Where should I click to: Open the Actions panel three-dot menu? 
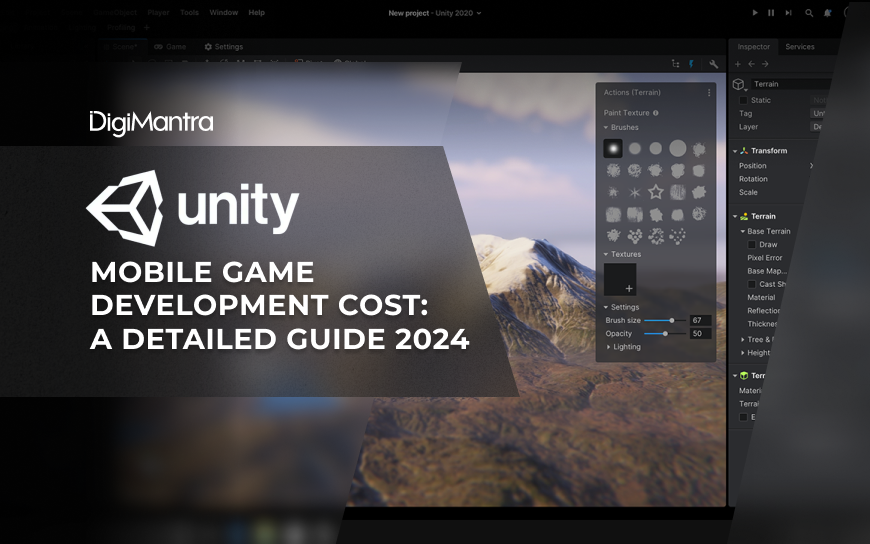coord(709,92)
